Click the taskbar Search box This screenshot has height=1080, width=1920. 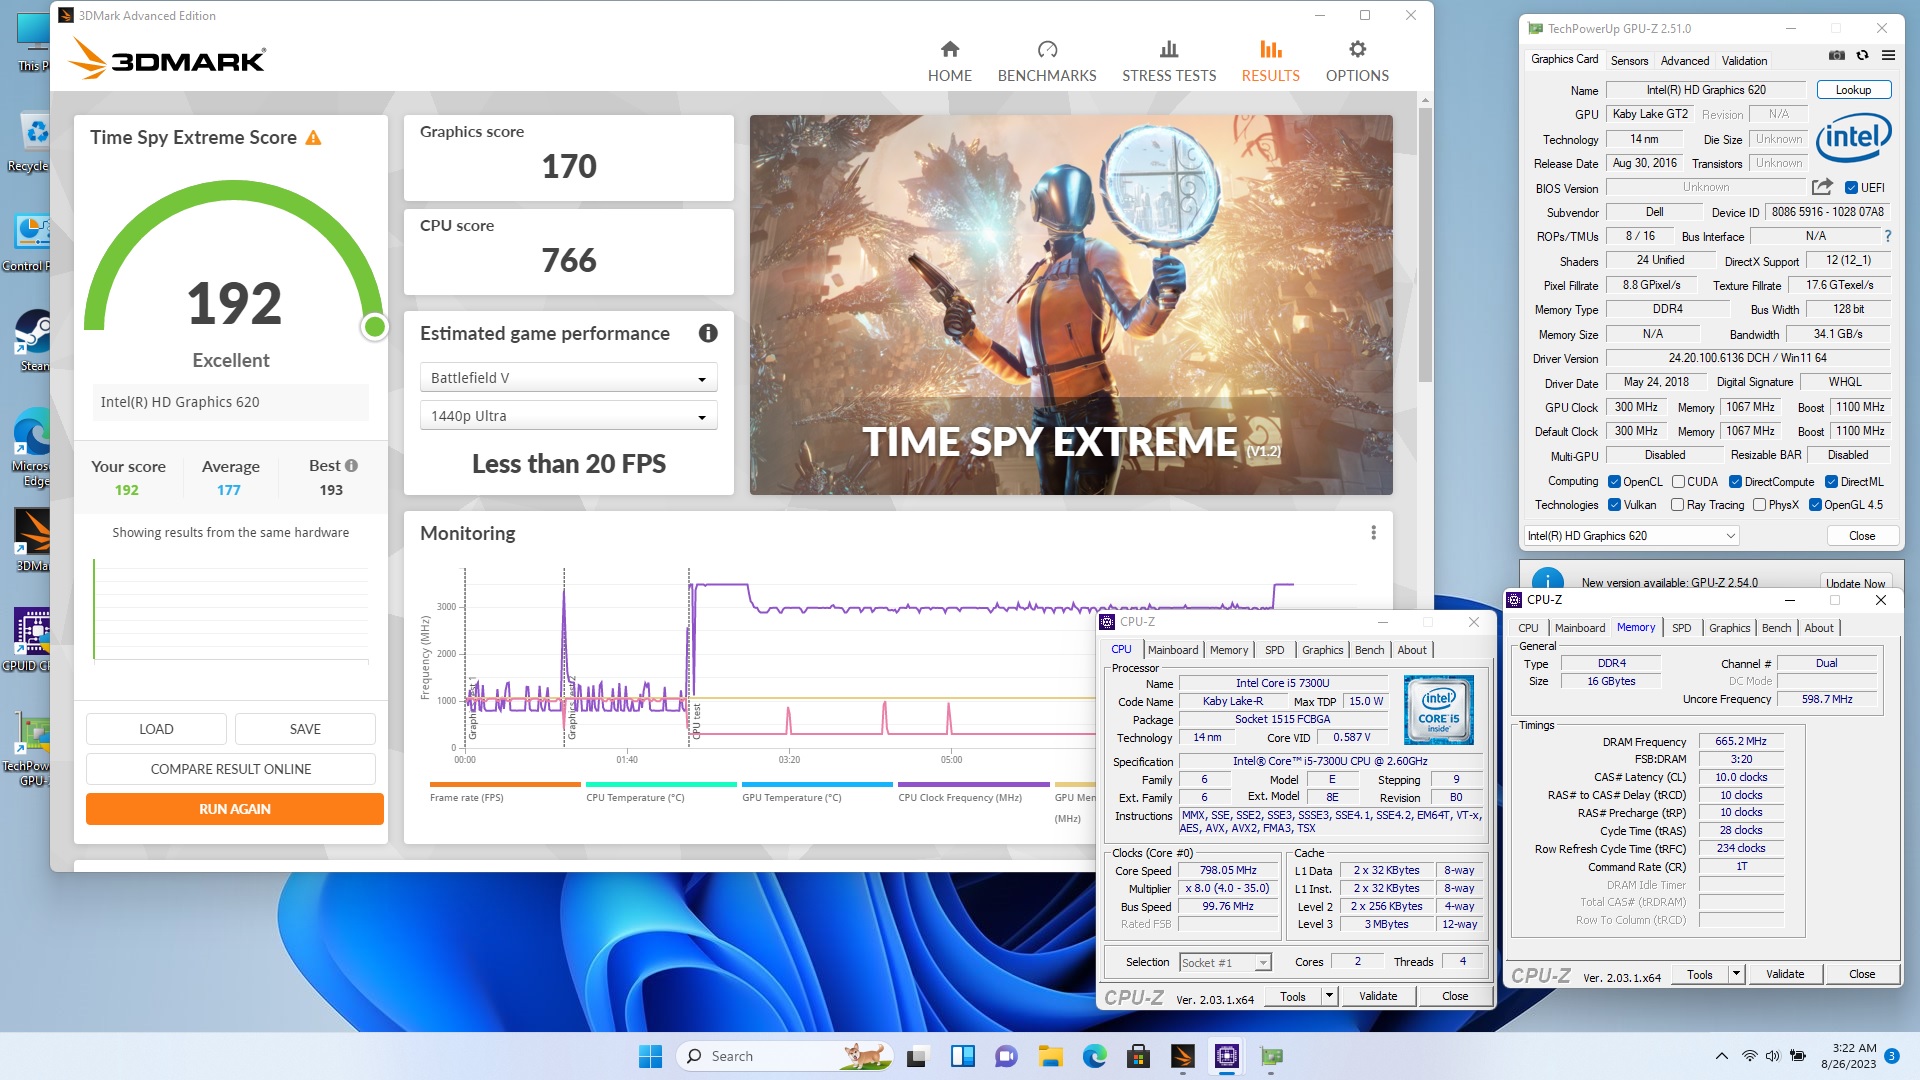(785, 1056)
